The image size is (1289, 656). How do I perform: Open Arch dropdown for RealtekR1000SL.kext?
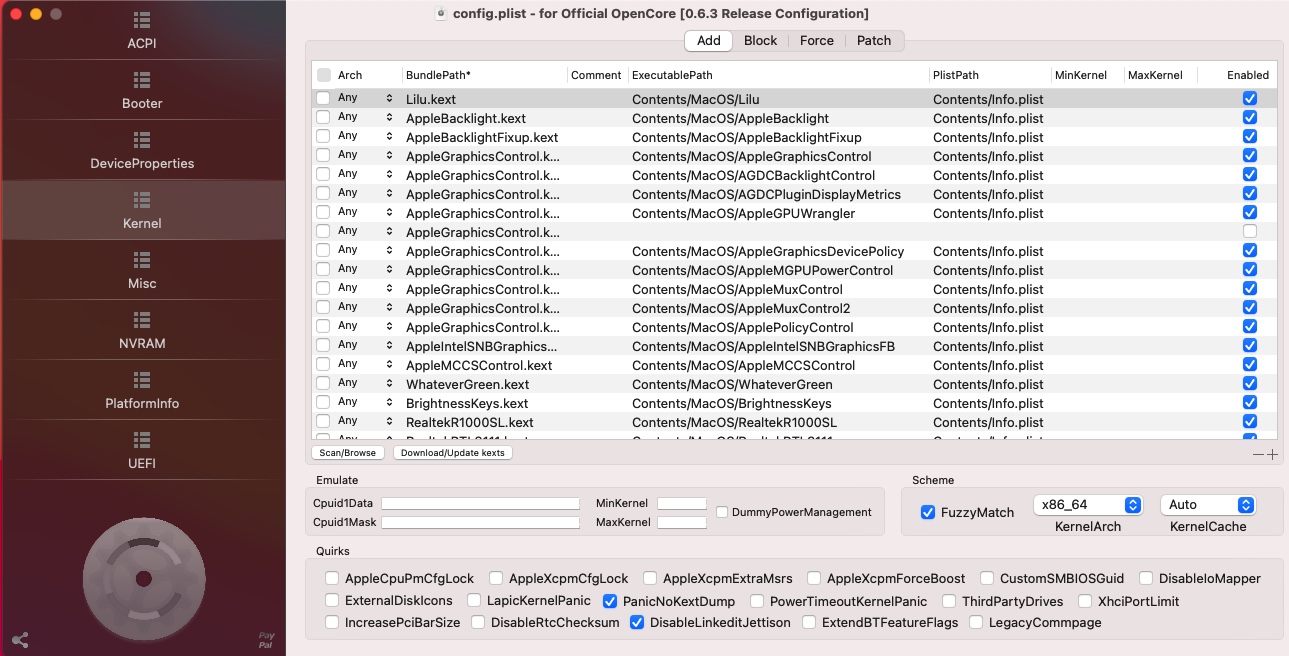(389, 422)
